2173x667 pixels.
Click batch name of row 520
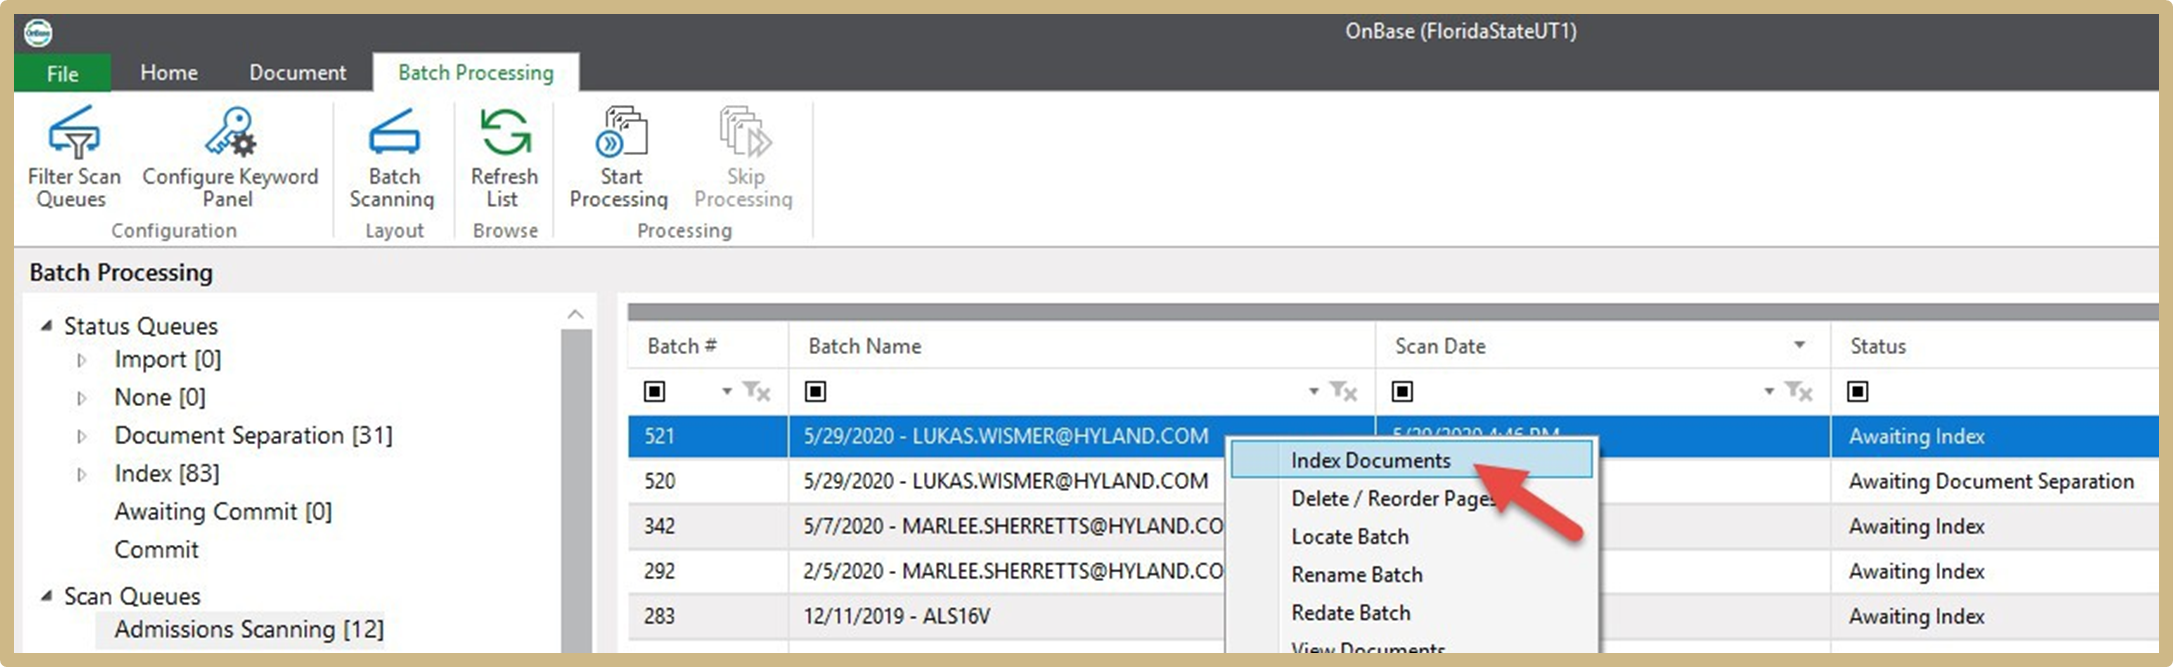(1006, 481)
